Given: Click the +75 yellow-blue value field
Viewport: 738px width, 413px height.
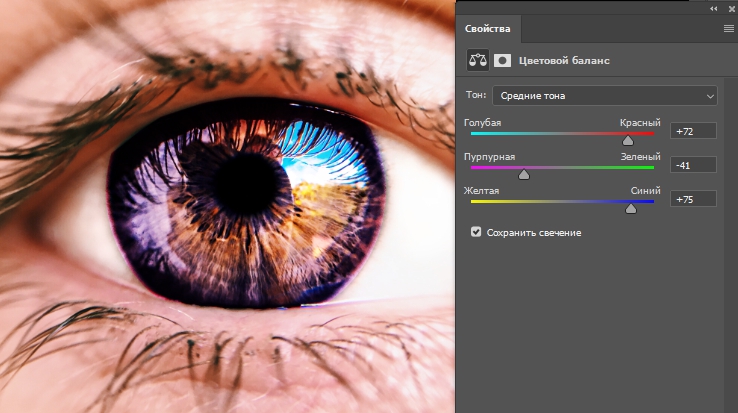Looking at the screenshot, I should click(693, 199).
